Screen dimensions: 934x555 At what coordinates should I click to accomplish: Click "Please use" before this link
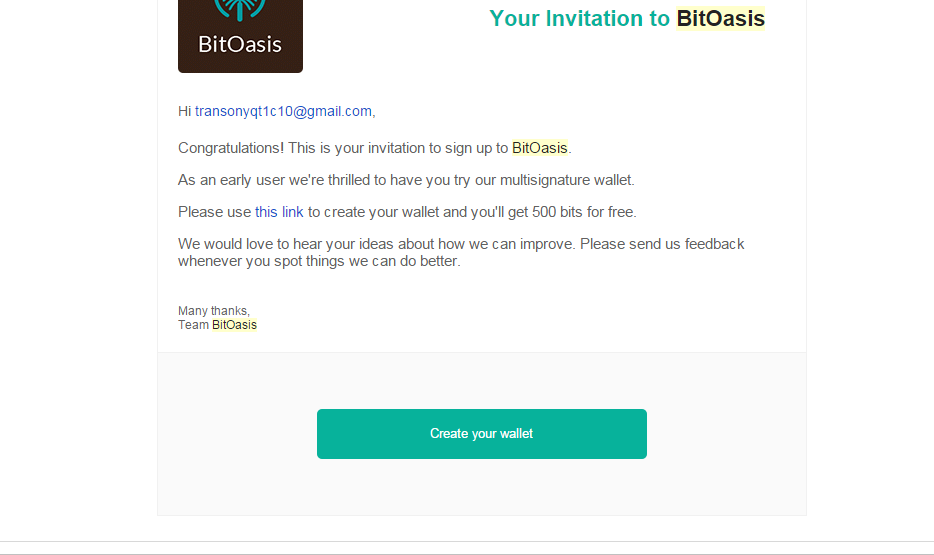[214, 212]
